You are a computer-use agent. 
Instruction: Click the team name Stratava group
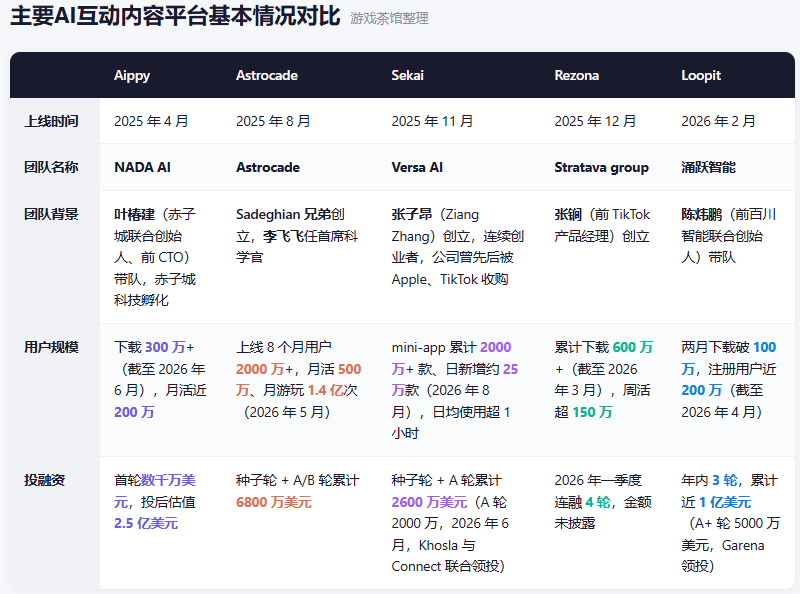(602, 167)
